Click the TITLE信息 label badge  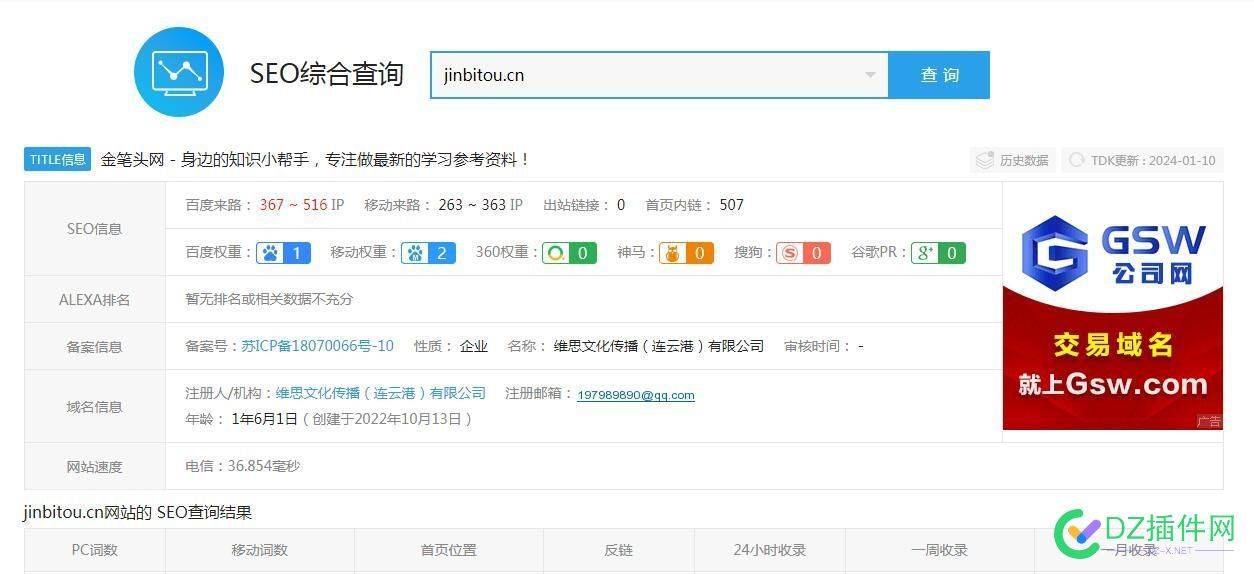click(58, 159)
